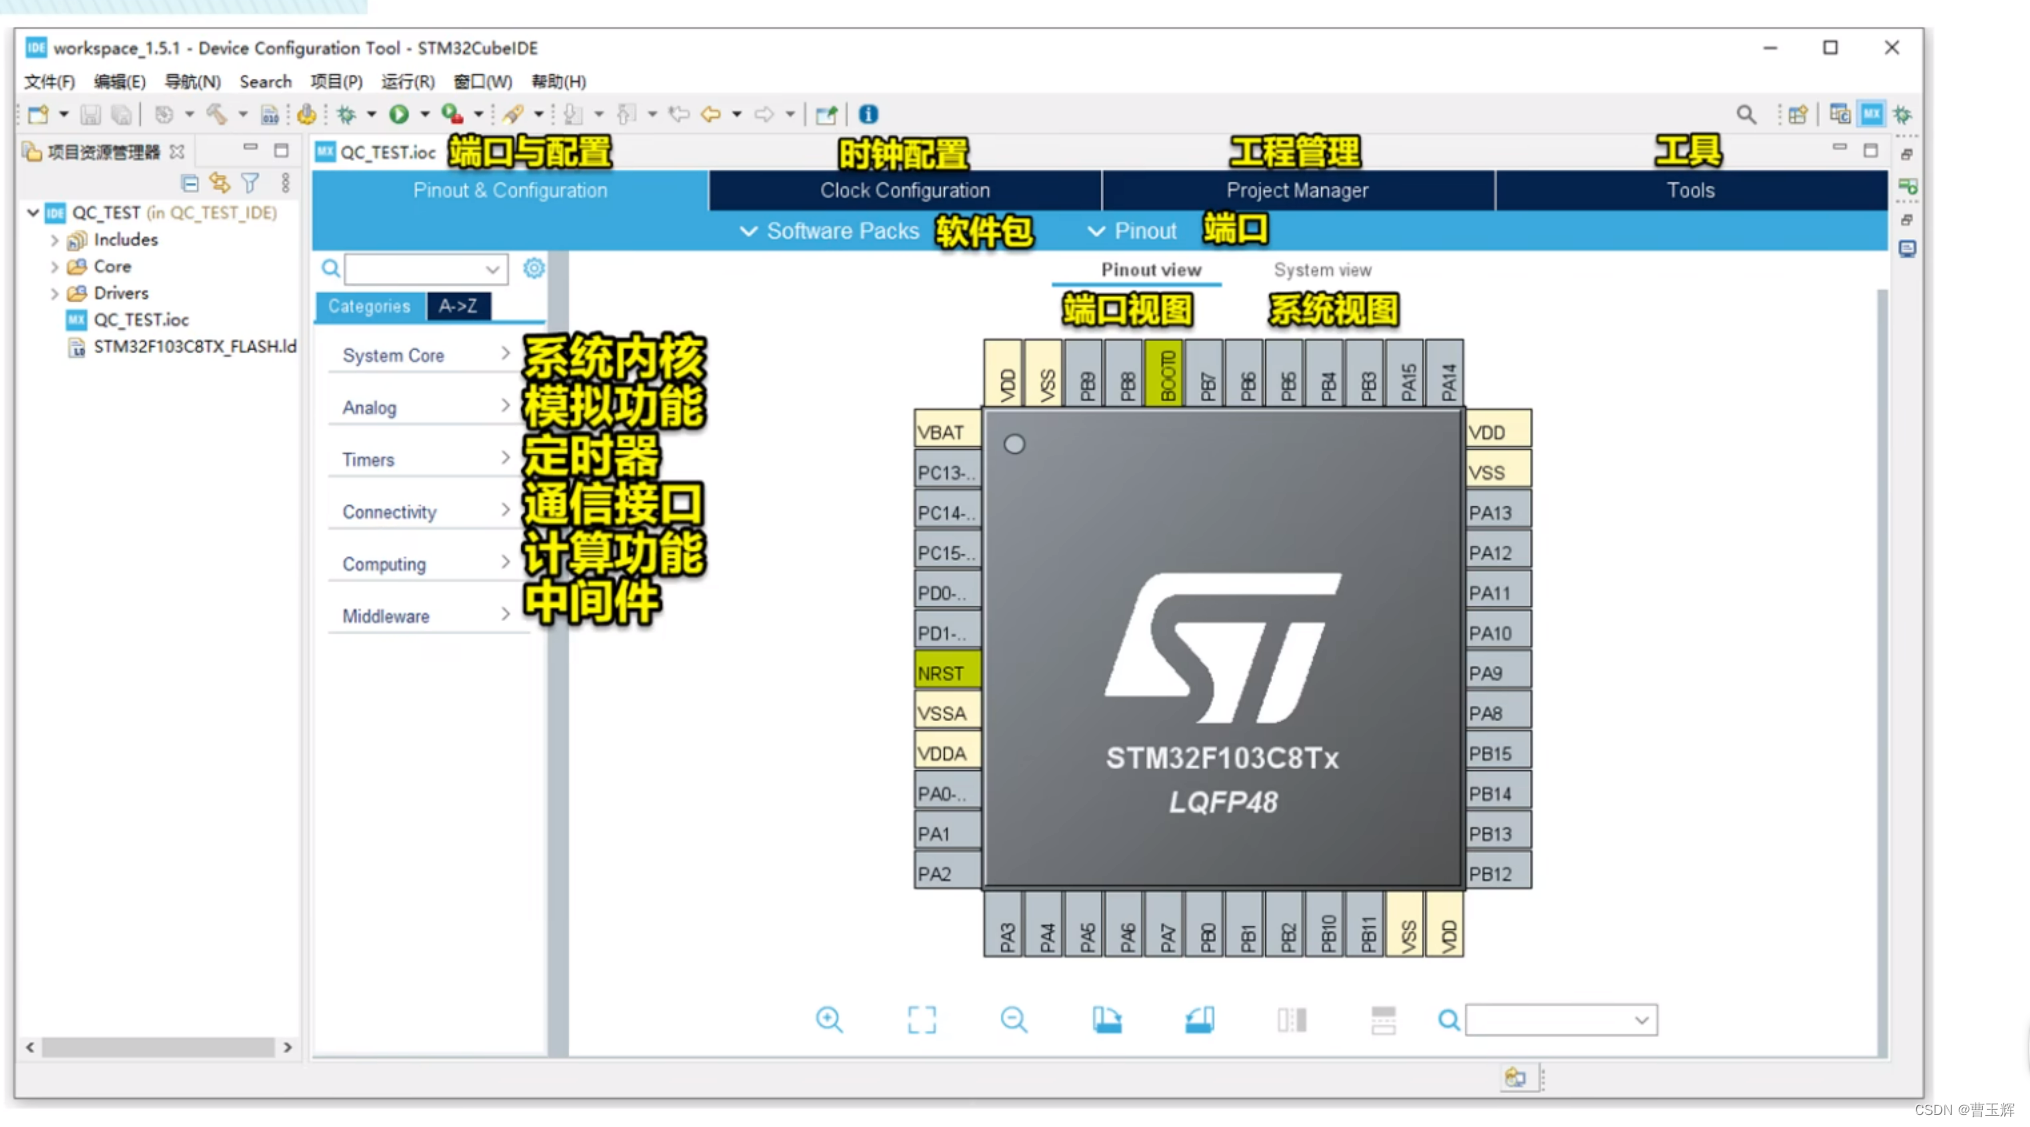The height and width of the screenshot is (1127, 2030).
Task: Select the Categories list toggle
Action: click(x=369, y=306)
